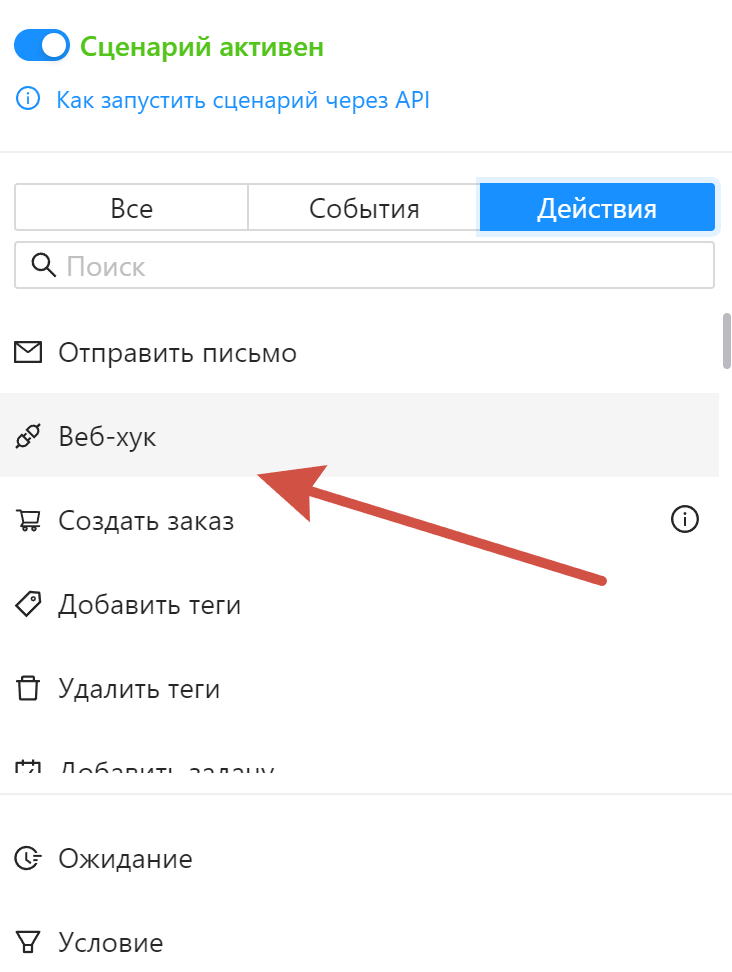The image size is (732, 972).
Task: Click the funnel icon for "Условие"
Action: pyautogui.click(x=28, y=941)
